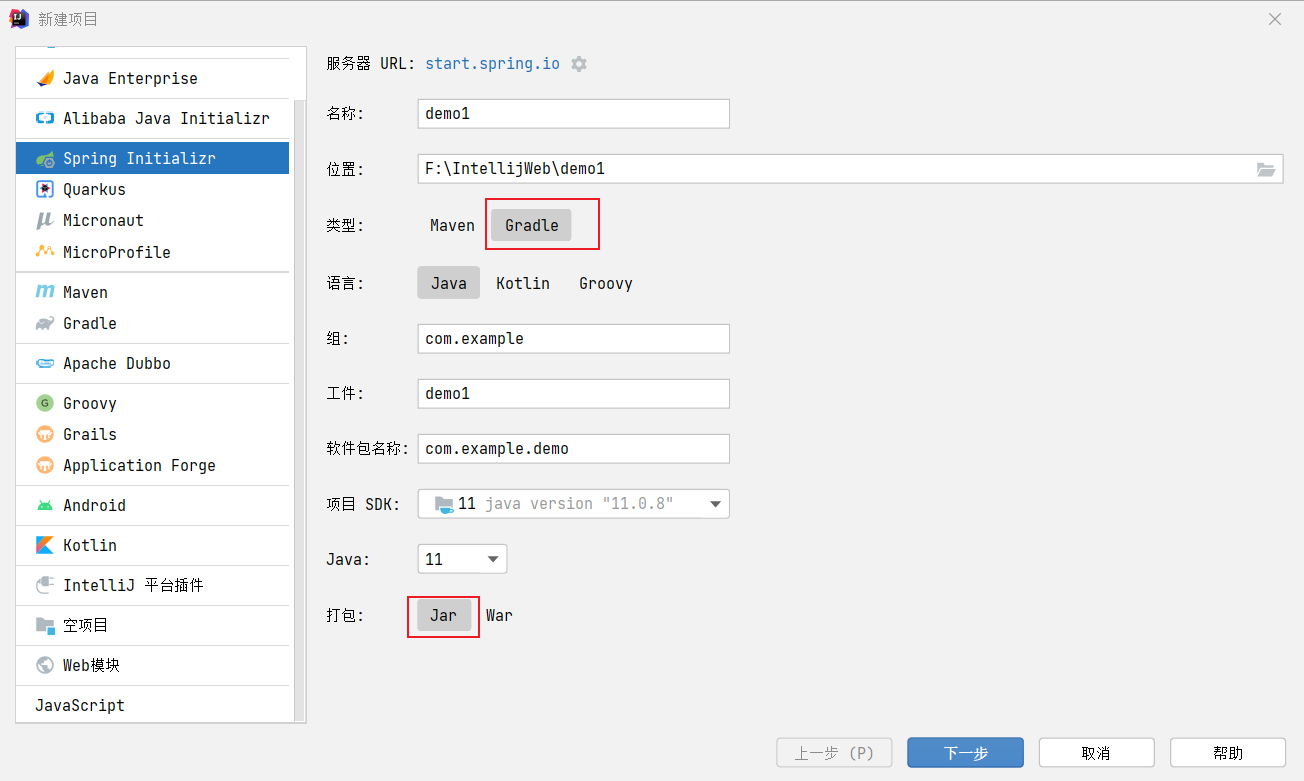Click the Maven m icon
Viewport: 1304px width, 781px height.
click(x=45, y=292)
